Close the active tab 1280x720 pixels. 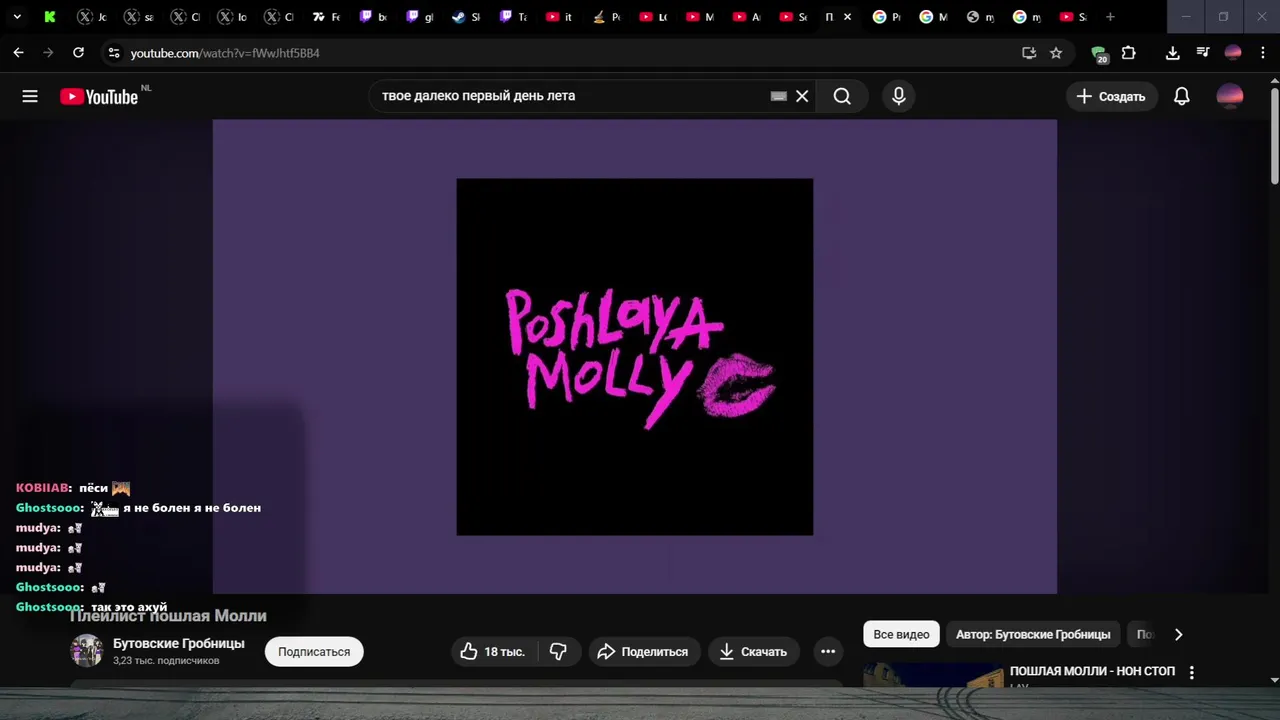click(847, 17)
